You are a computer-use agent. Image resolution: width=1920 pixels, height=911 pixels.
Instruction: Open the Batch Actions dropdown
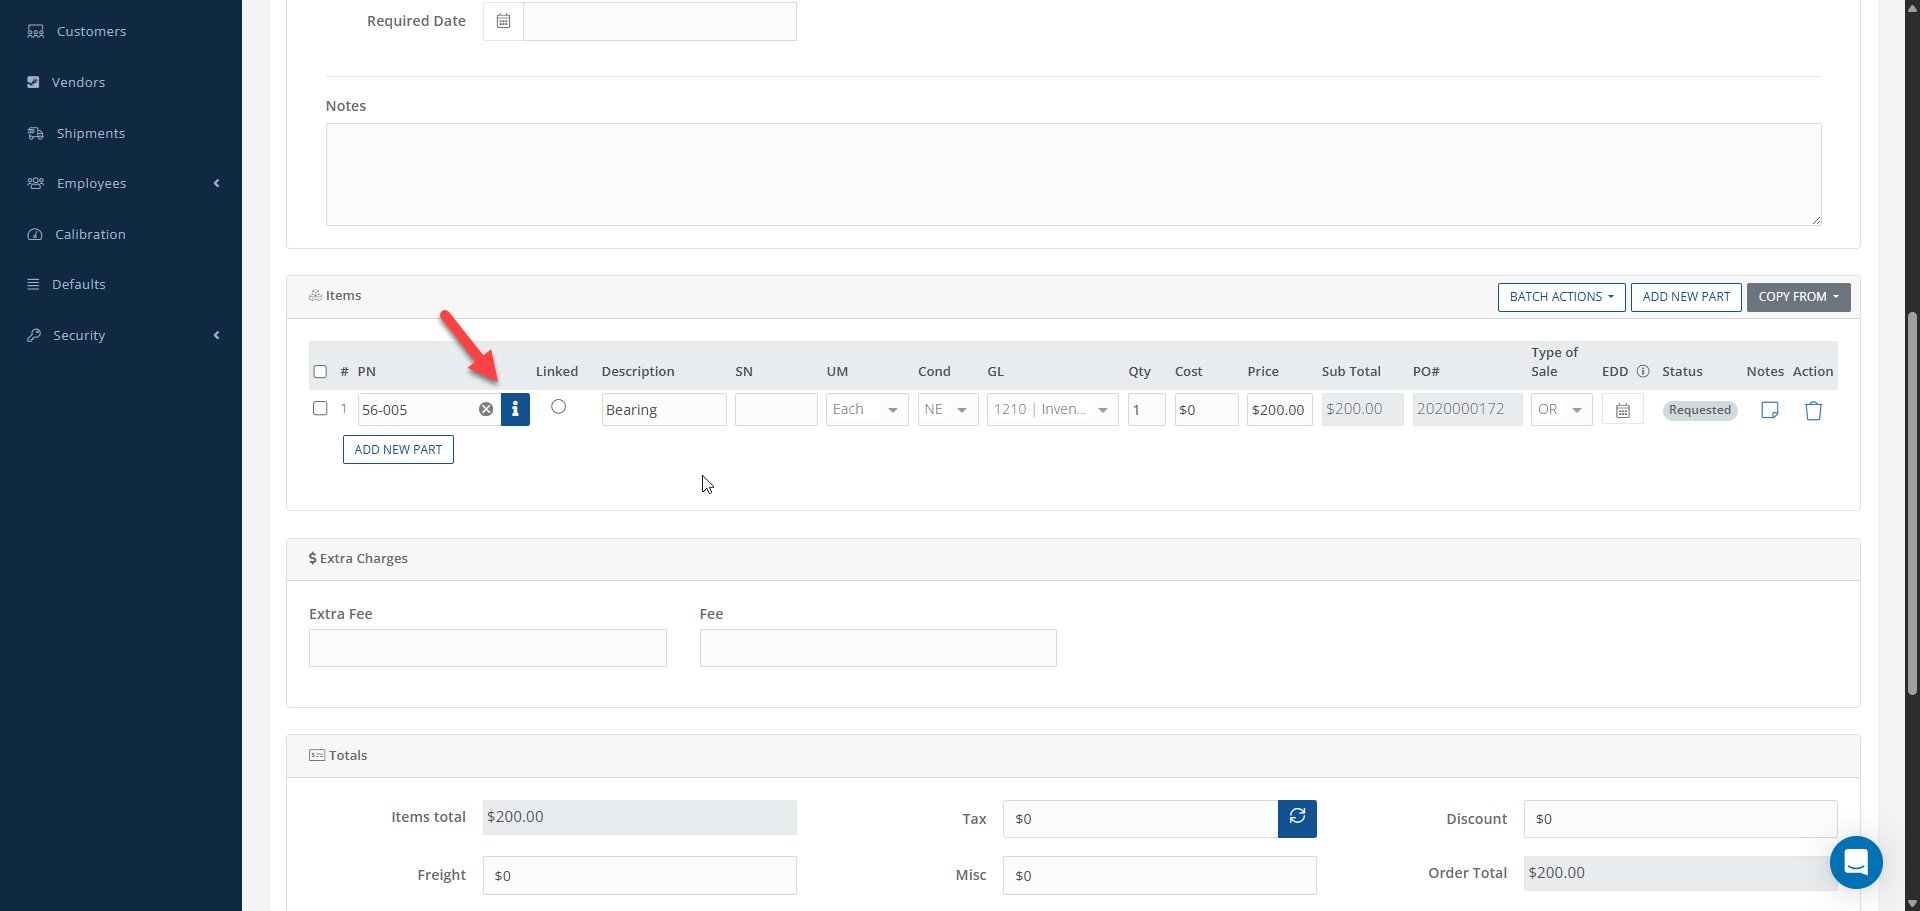coord(1561,297)
